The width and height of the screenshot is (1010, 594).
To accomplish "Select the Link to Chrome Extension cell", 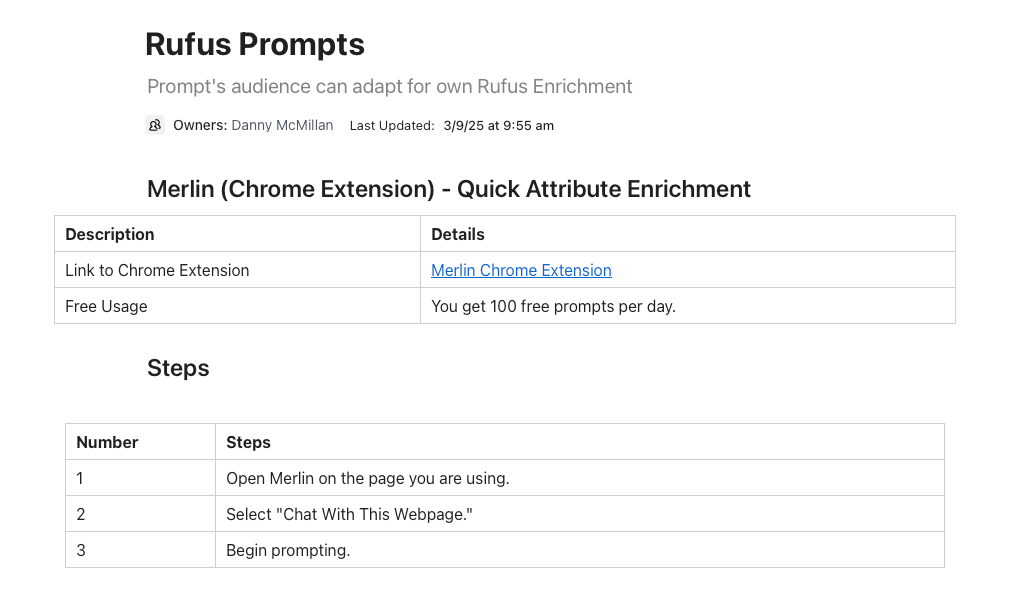I will point(157,270).
